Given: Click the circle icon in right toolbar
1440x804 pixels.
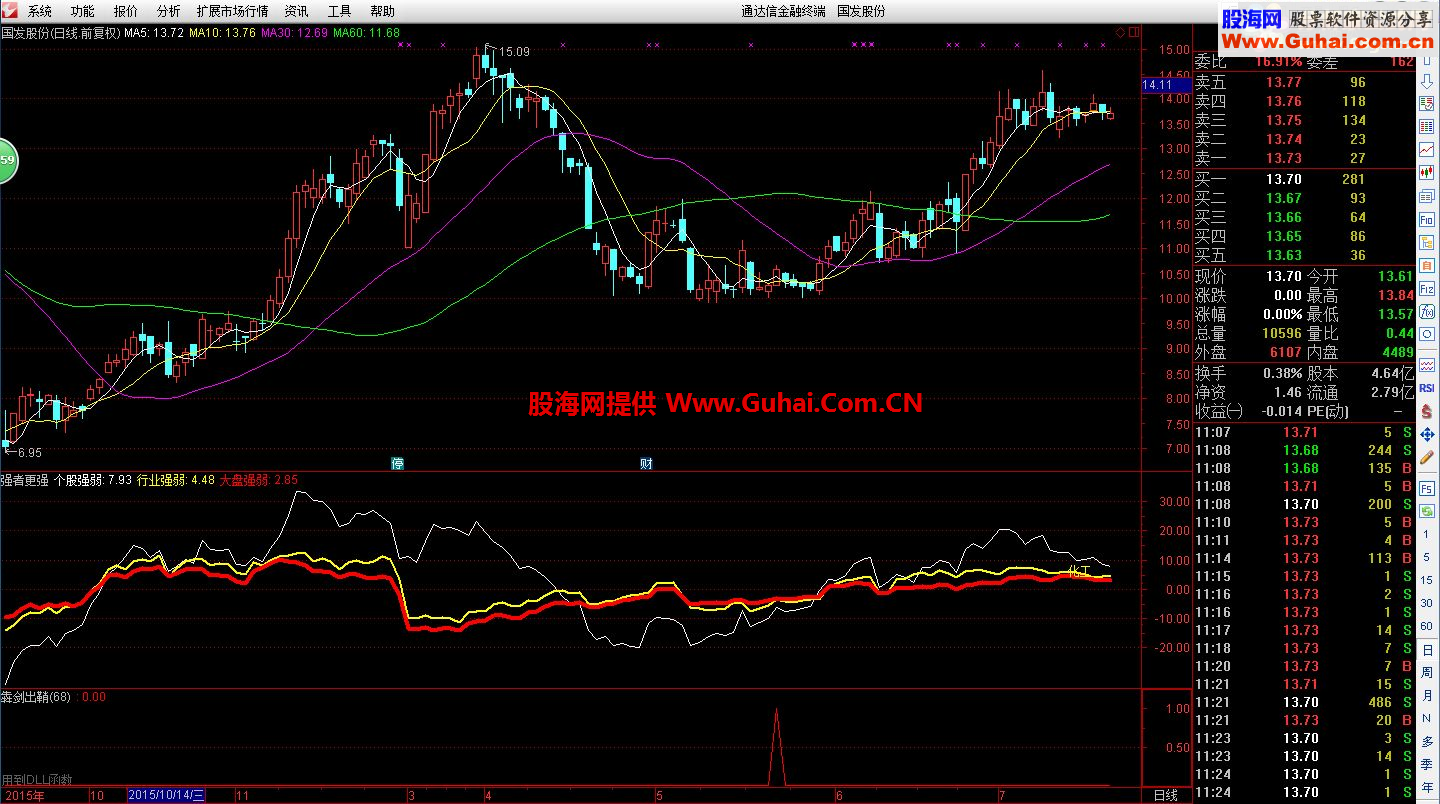Looking at the screenshot, I should 1427,333.
